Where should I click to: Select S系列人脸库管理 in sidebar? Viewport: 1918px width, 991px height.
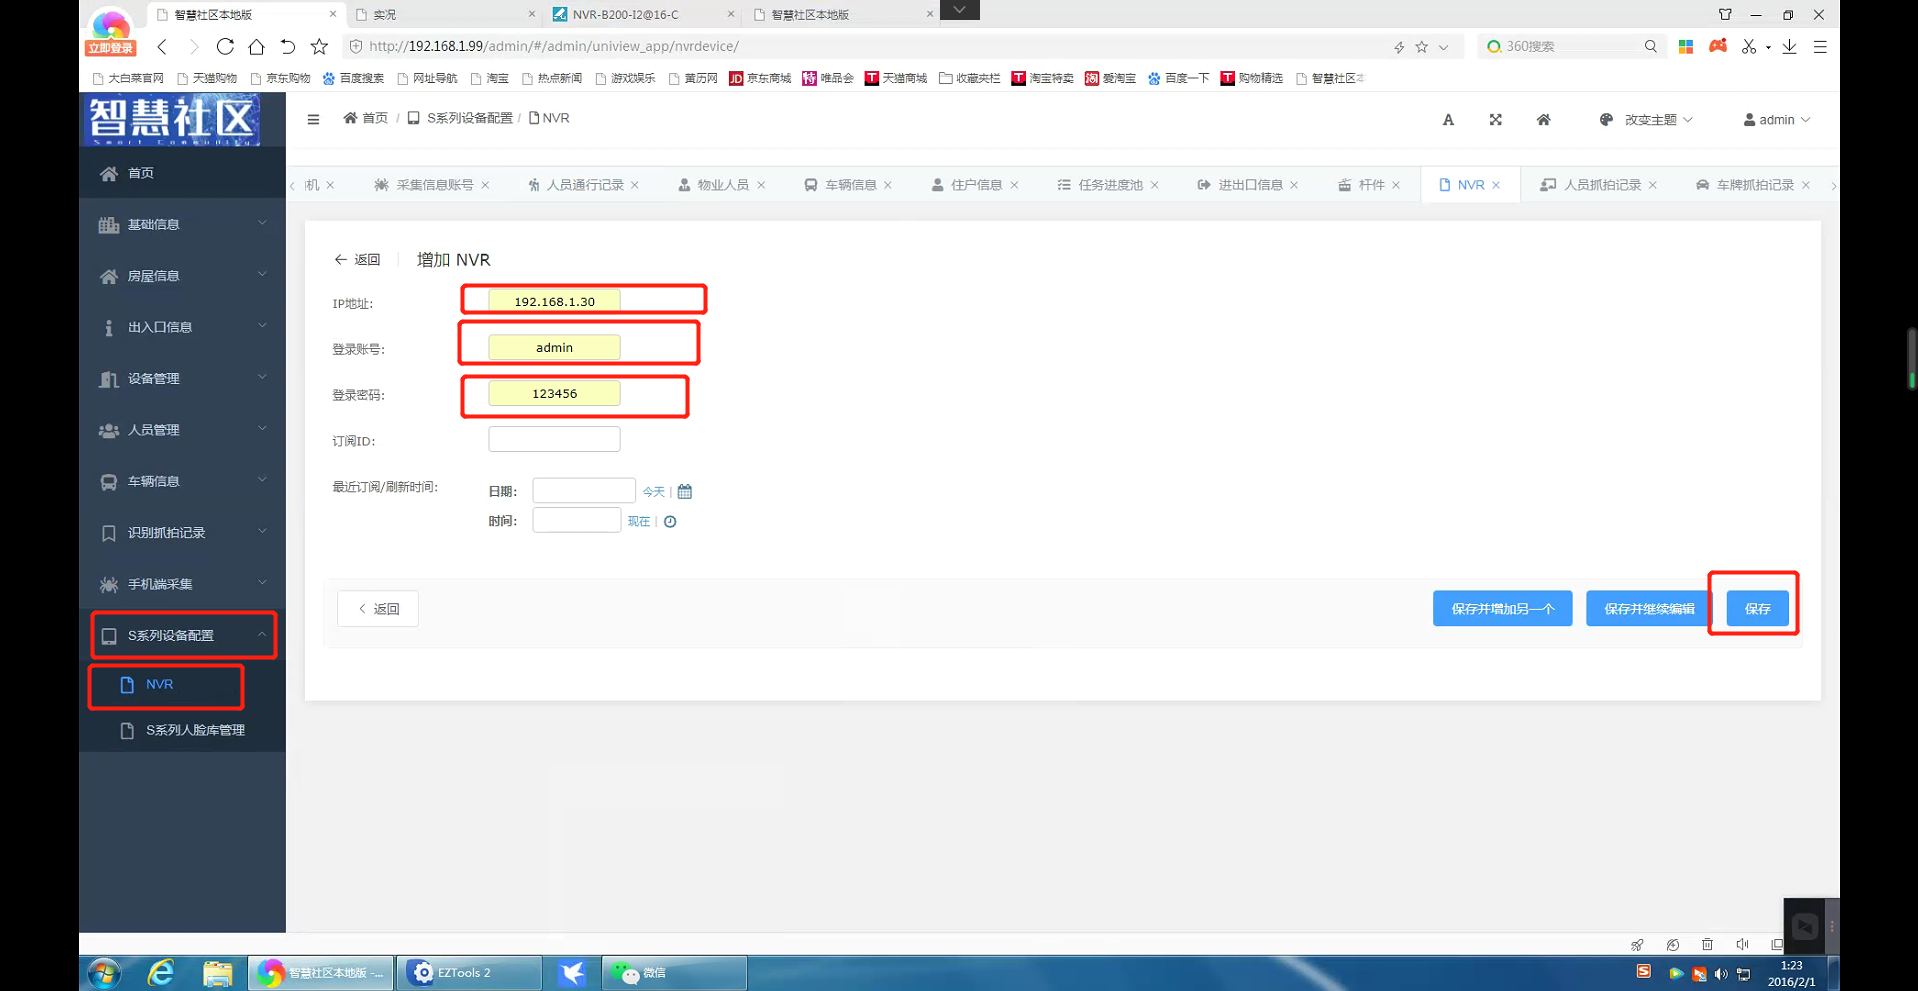pos(195,731)
